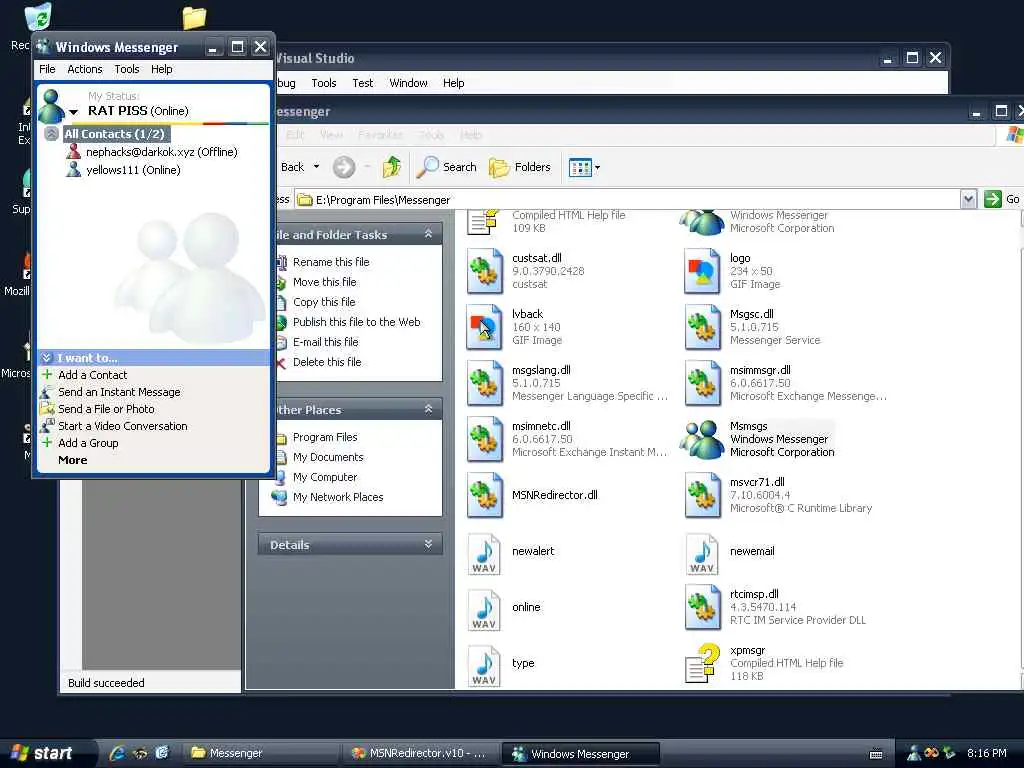The width and height of the screenshot is (1024, 768).
Task: Select the Msgsc.dll file icon
Action: (703, 327)
